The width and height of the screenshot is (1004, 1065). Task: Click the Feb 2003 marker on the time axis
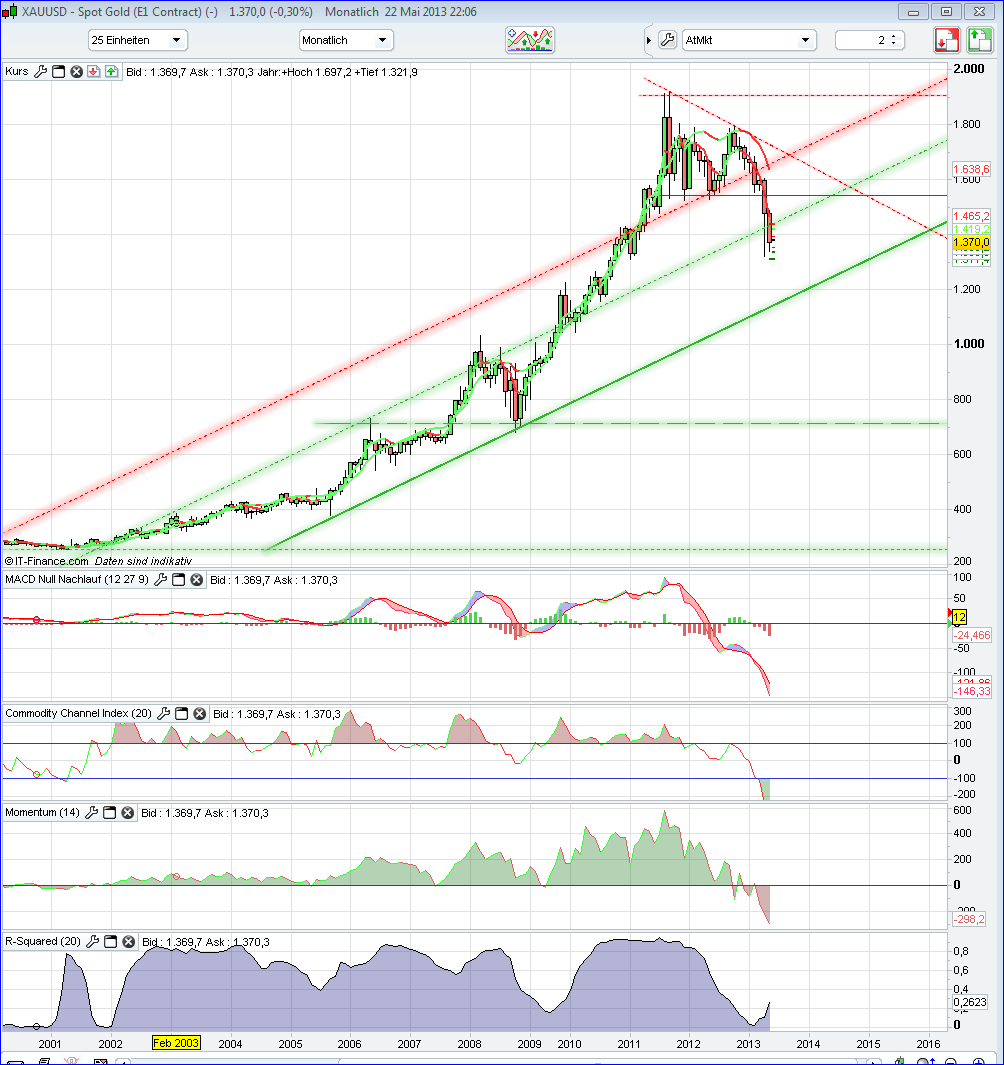coord(176,1043)
